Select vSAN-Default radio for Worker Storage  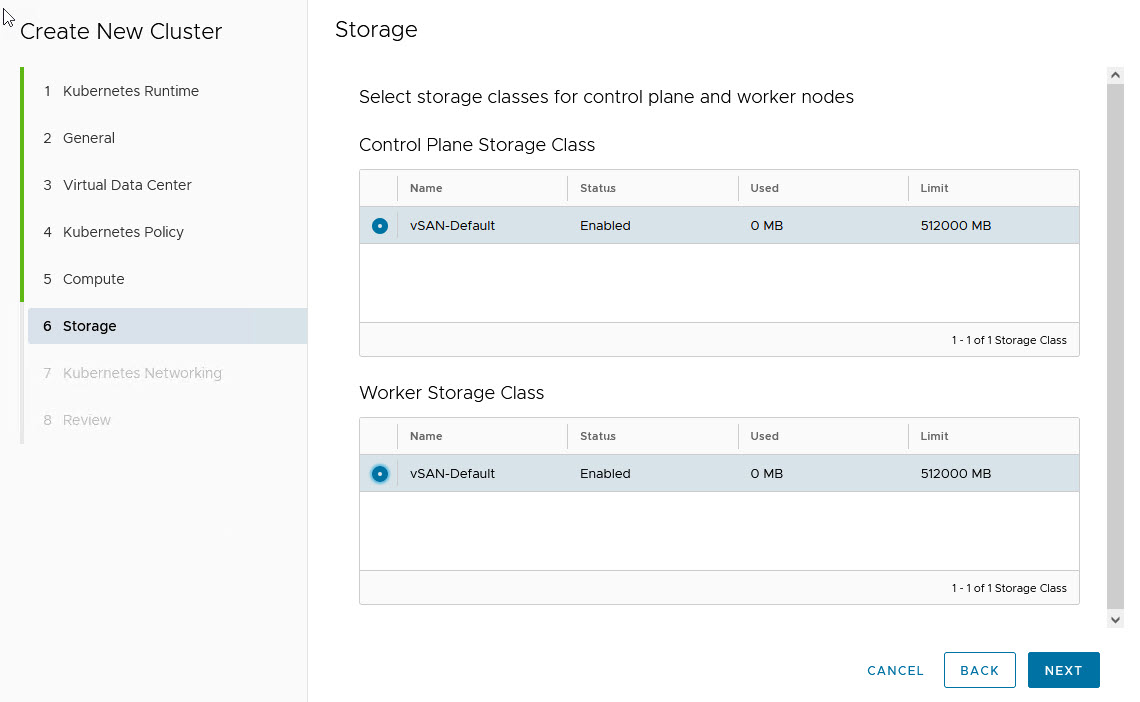380,474
